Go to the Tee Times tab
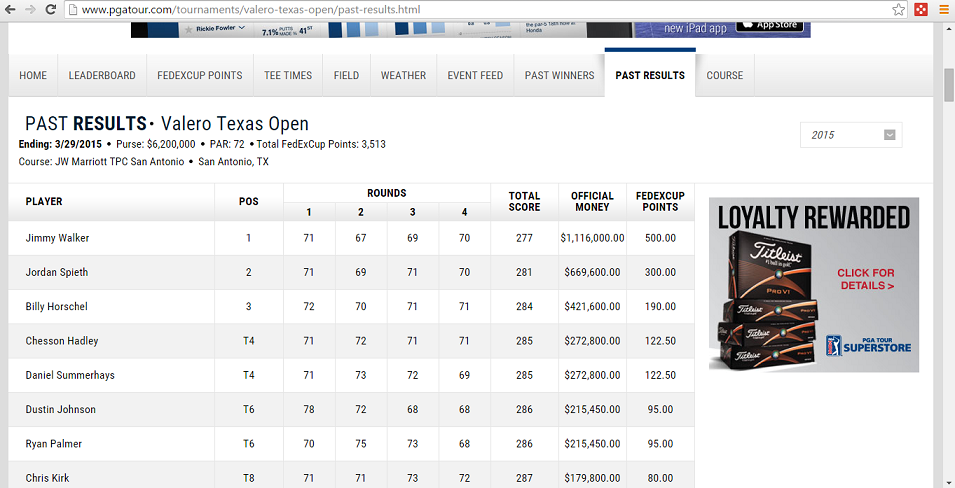The width and height of the screenshot is (955, 488). tap(288, 75)
